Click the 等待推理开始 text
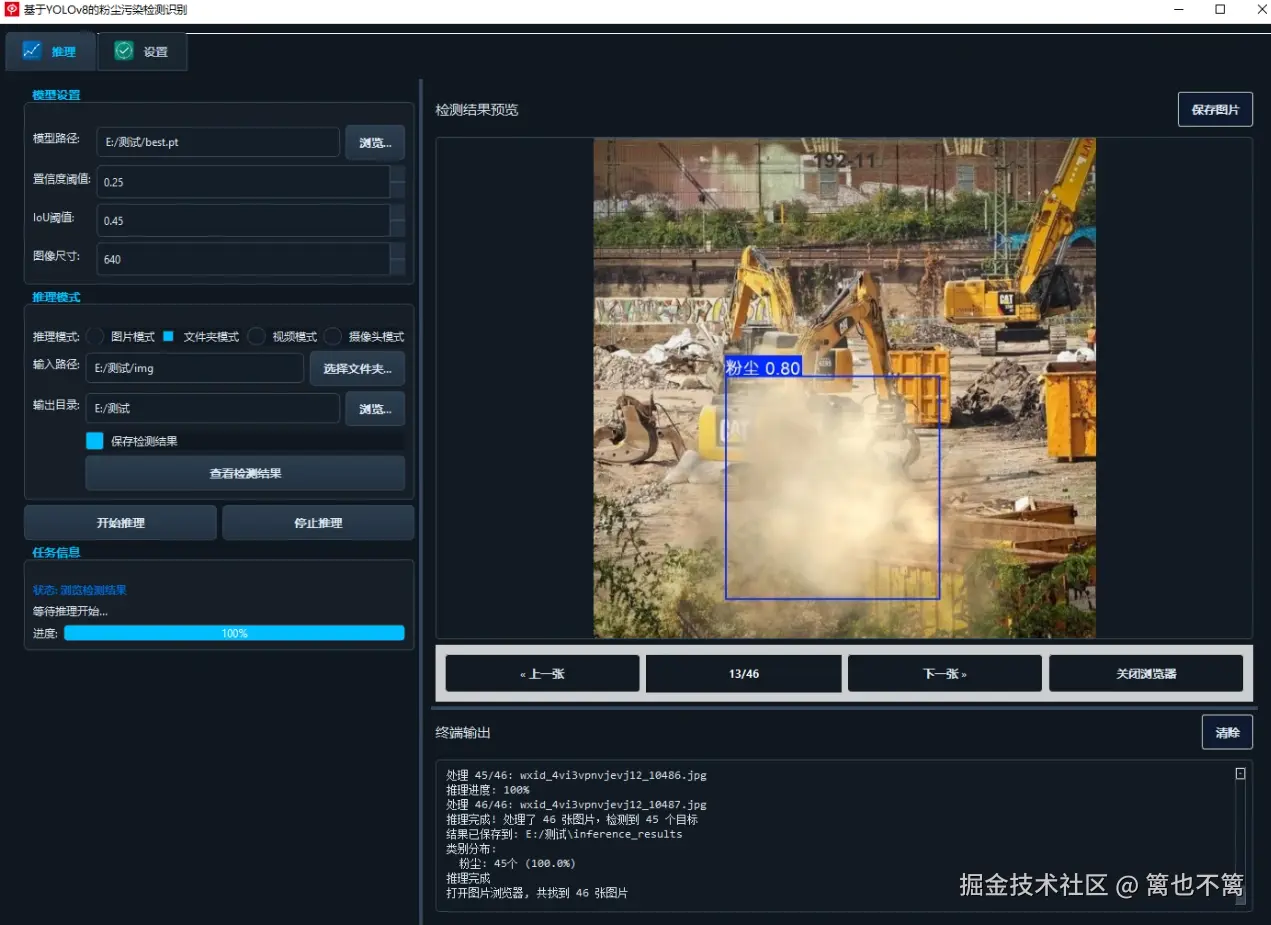Image resolution: width=1271 pixels, height=925 pixels. [x=70, y=611]
